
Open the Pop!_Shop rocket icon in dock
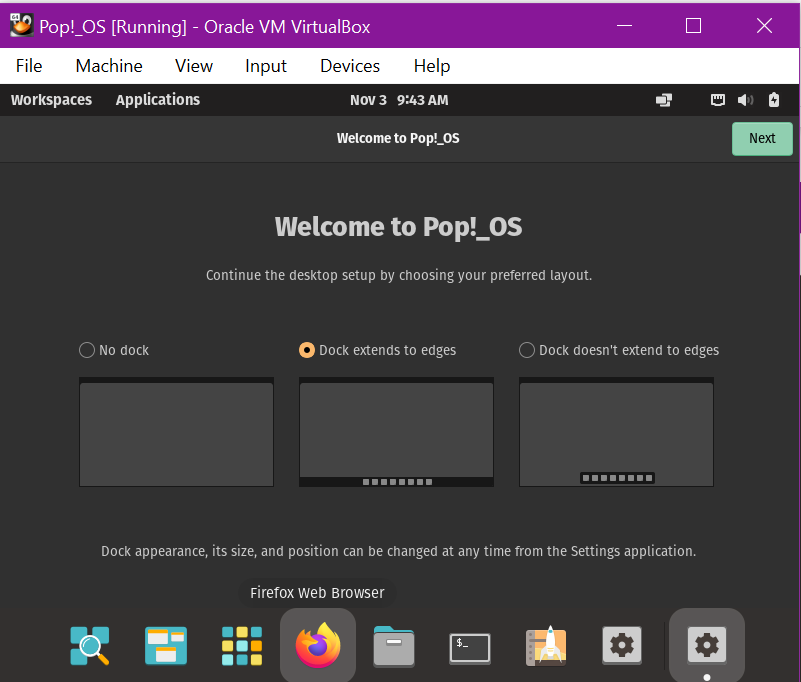[546, 646]
